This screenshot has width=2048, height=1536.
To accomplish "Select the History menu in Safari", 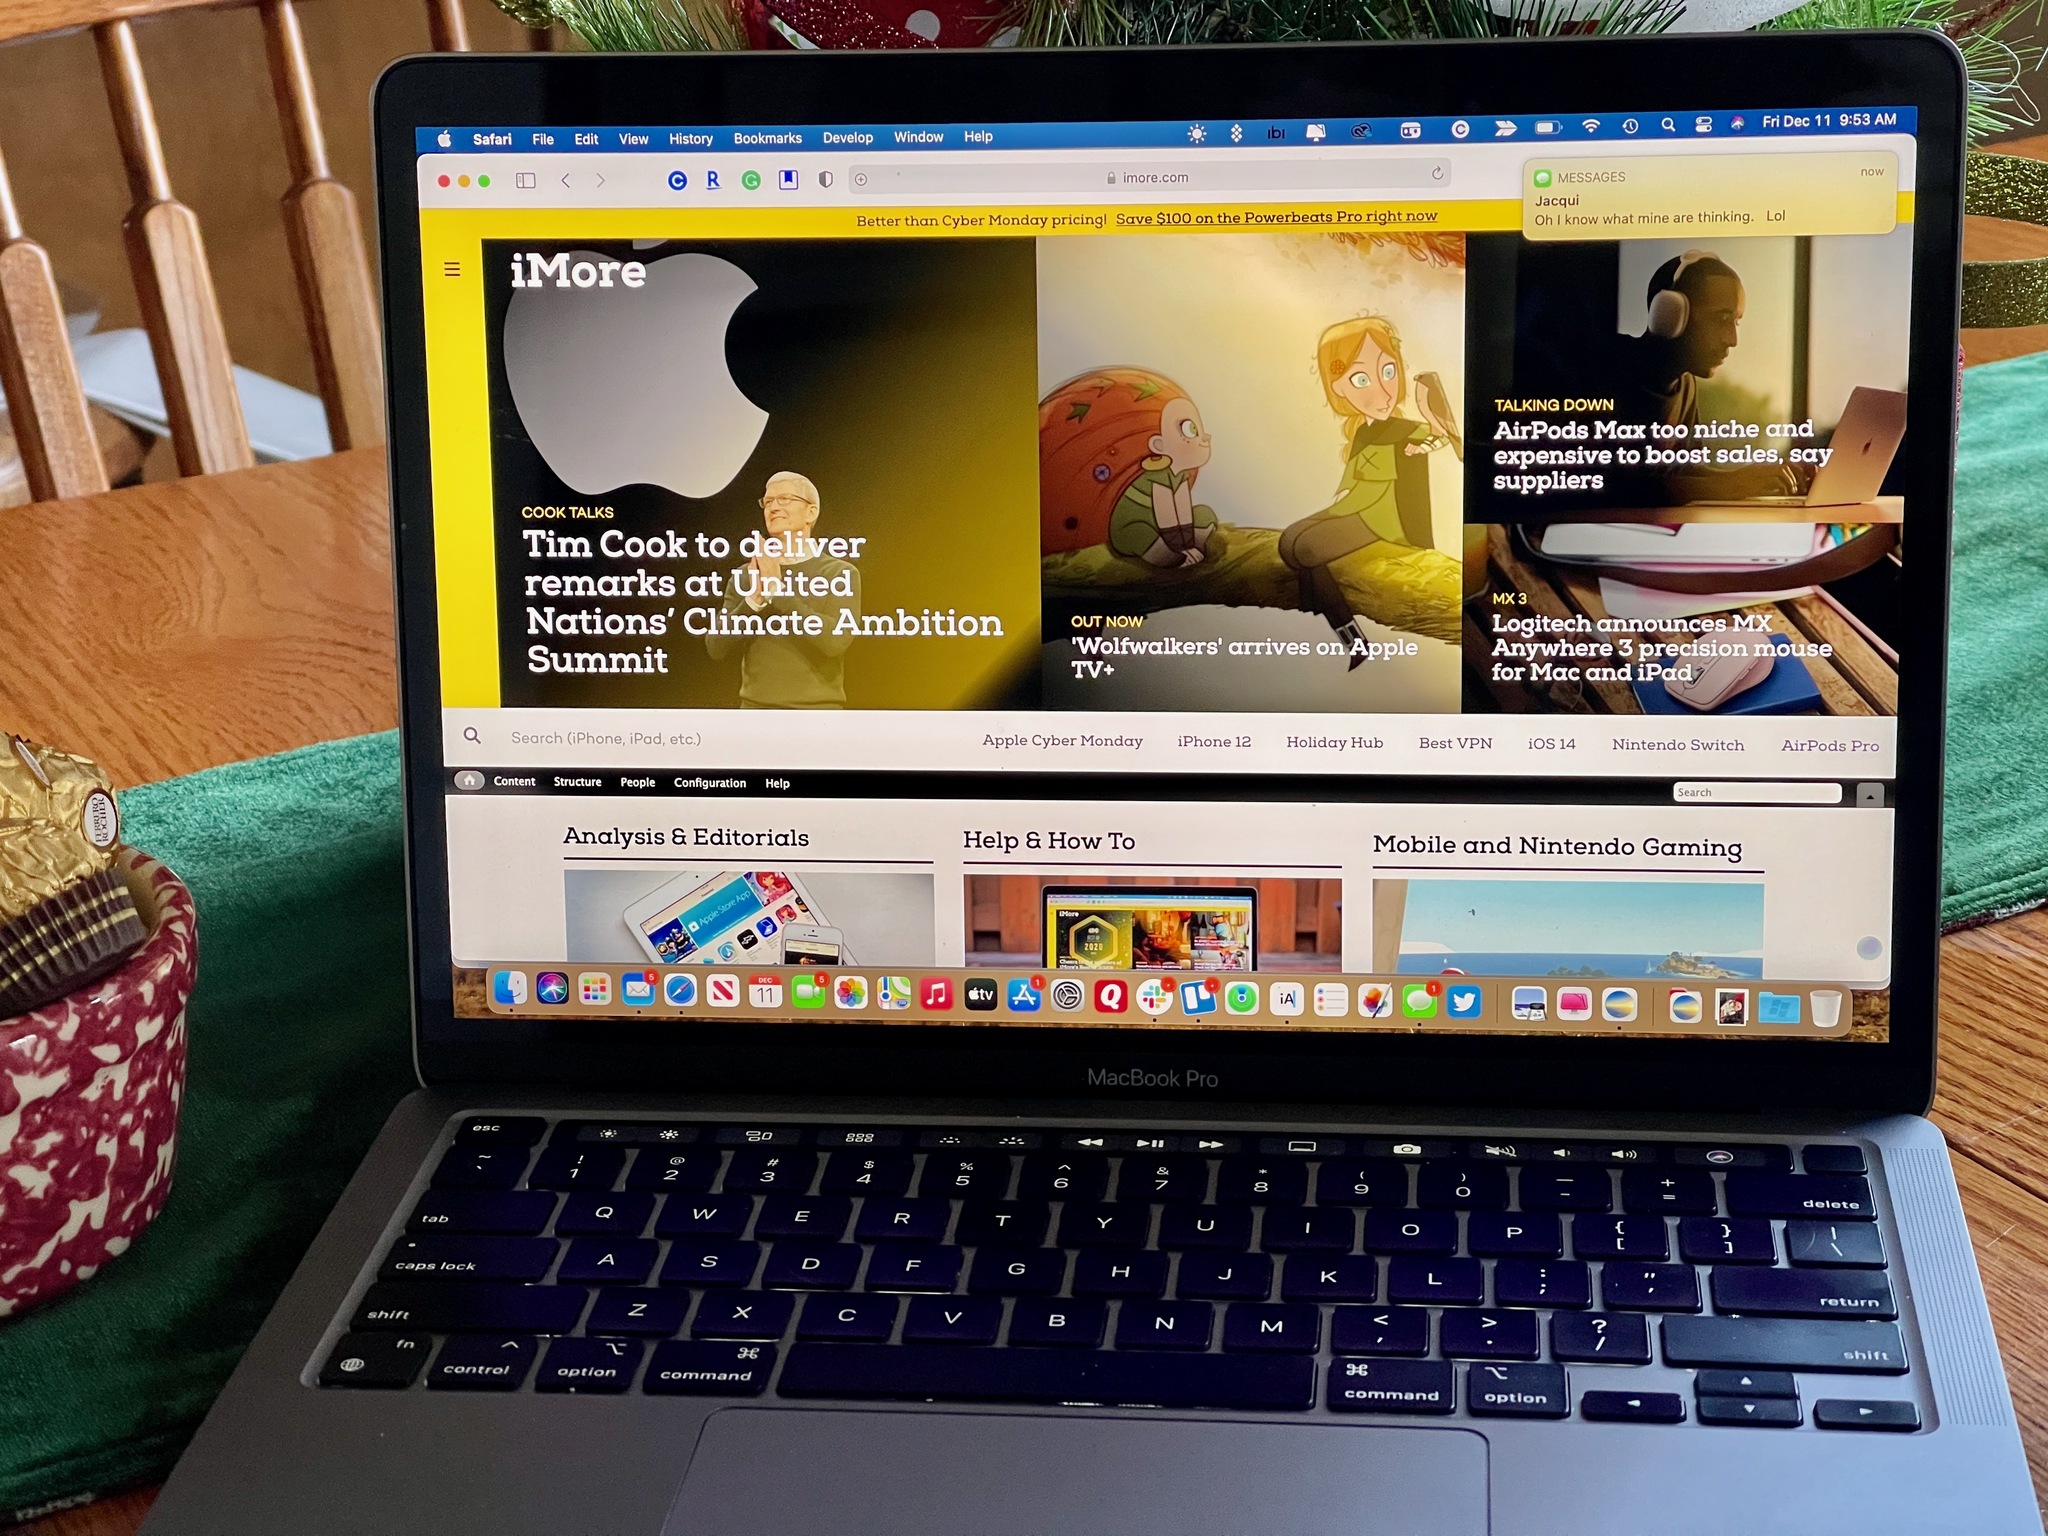I will pos(690,139).
